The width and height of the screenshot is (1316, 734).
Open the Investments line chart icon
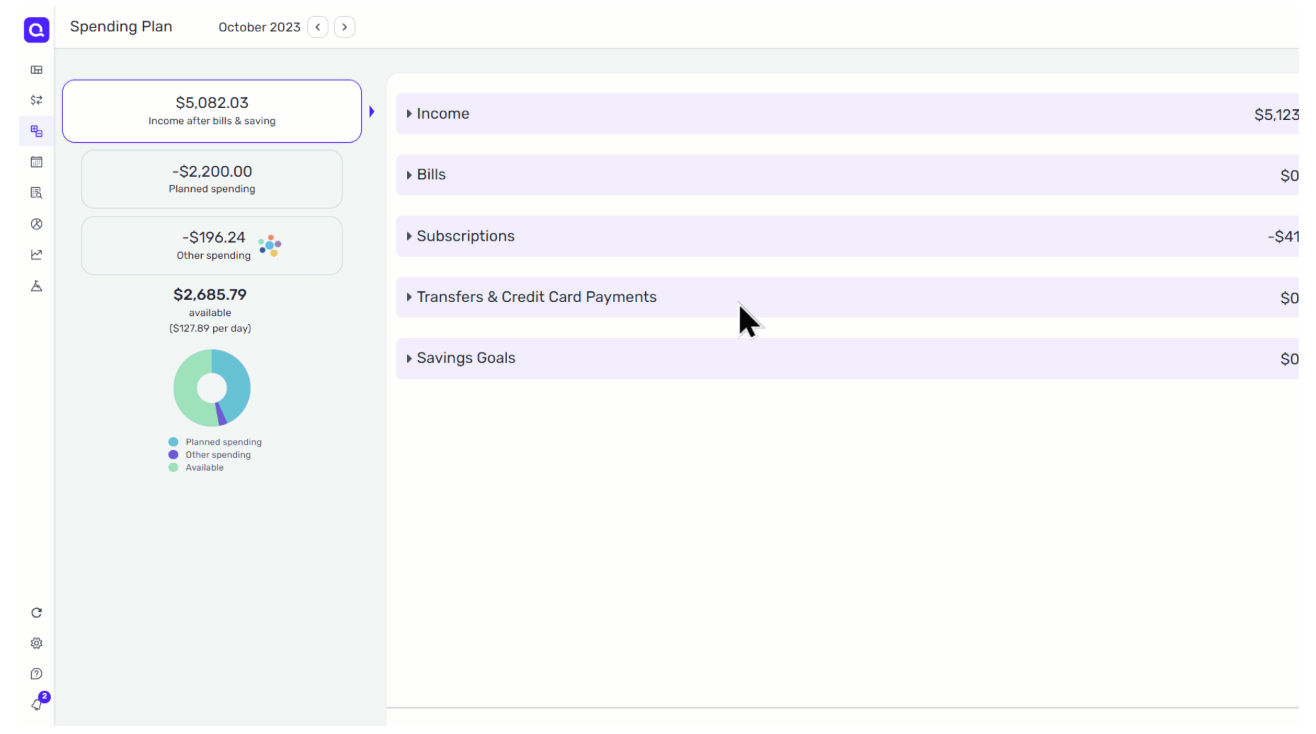[x=36, y=255]
